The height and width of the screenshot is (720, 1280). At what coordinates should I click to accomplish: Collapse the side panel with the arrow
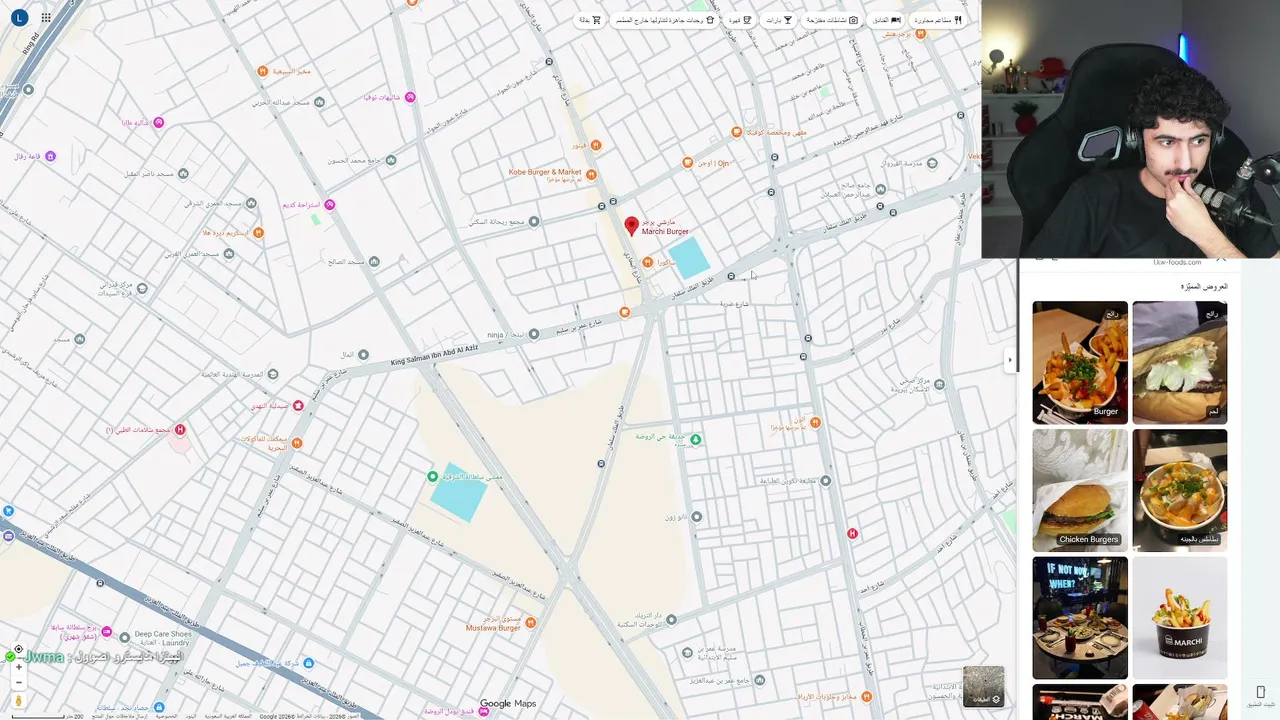(1010, 360)
